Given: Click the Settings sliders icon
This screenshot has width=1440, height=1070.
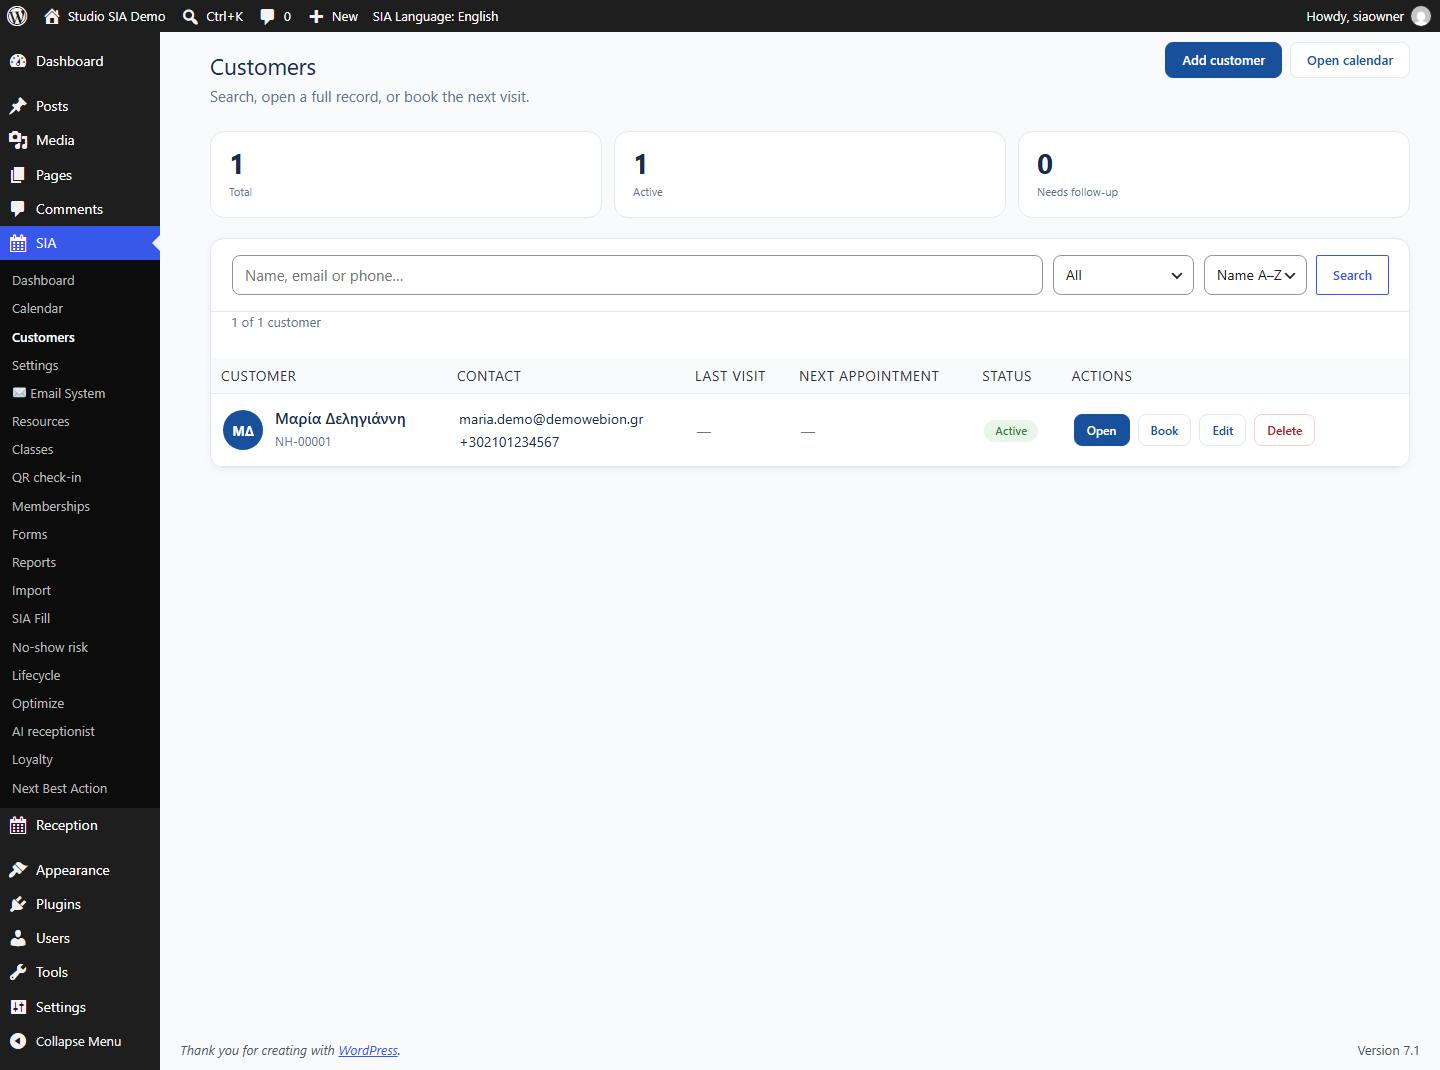Looking at the screenshot, I should click(18, 1007).
